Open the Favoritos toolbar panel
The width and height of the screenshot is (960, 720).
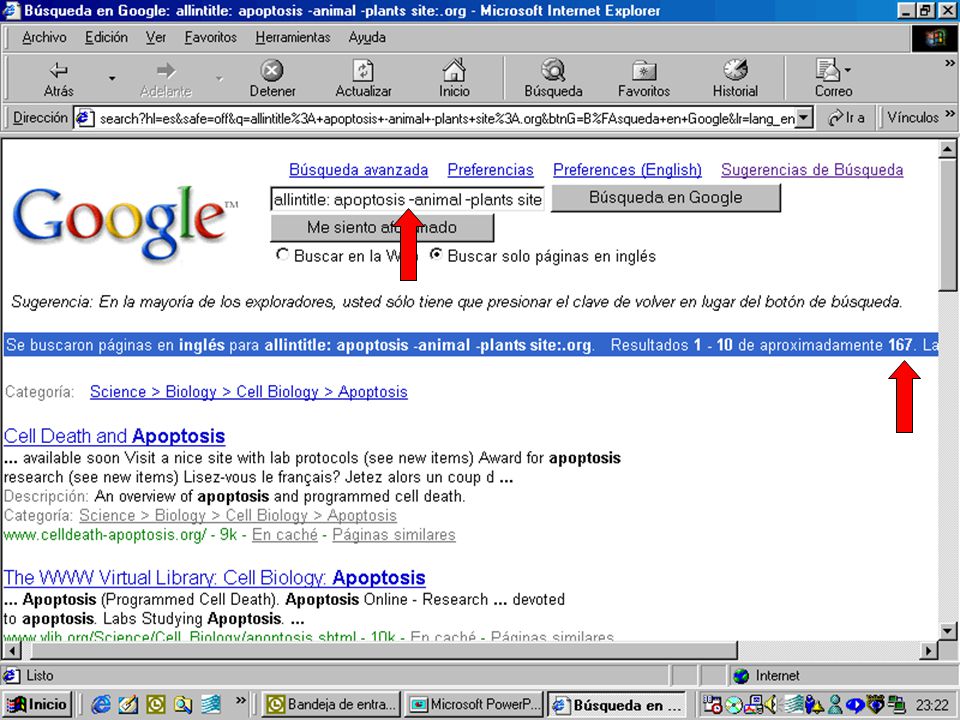tap(643, 78)
